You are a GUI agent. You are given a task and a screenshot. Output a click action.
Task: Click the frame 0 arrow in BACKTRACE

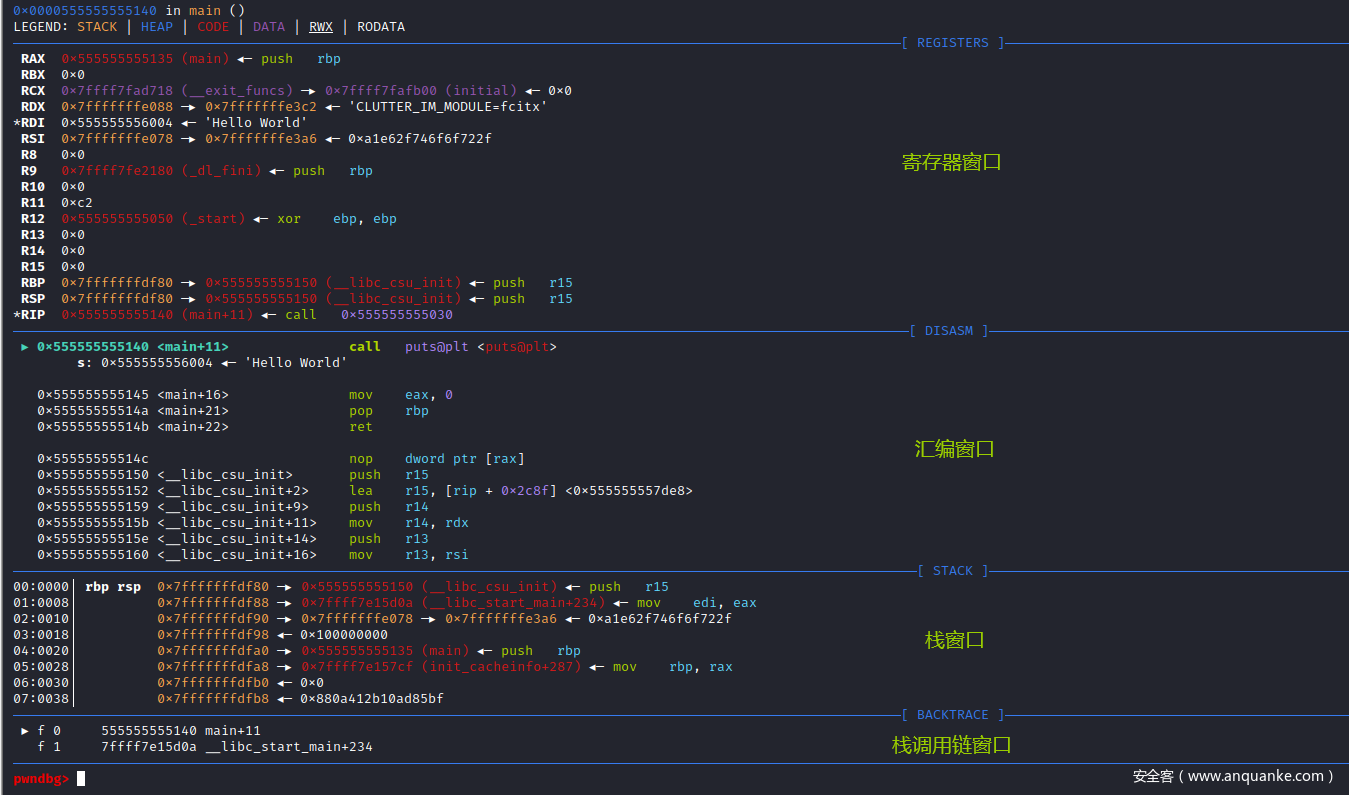[25, 731]
